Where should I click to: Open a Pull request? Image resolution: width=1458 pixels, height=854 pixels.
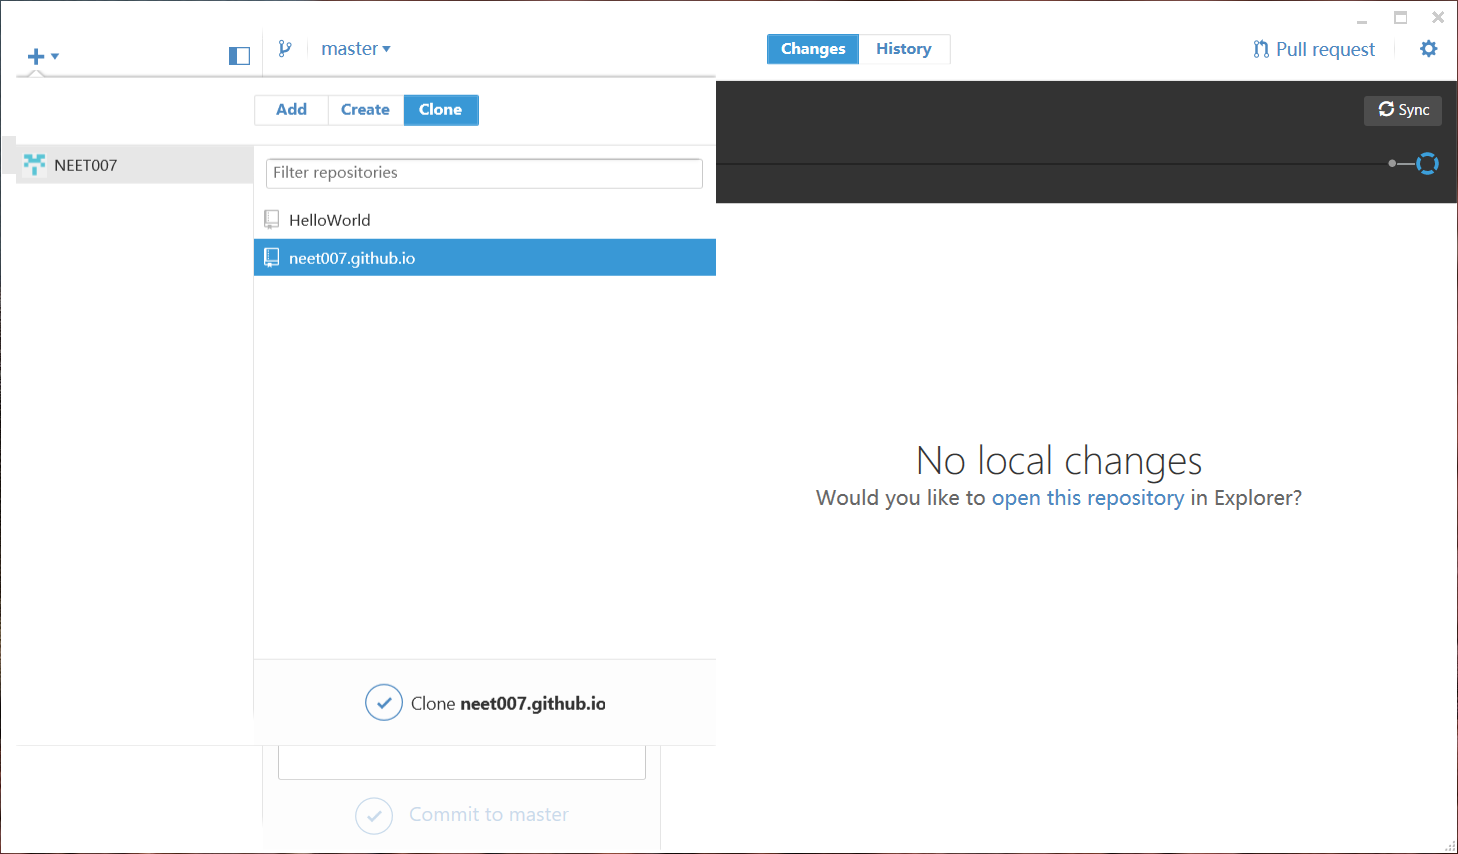(x=1314, y=49)
